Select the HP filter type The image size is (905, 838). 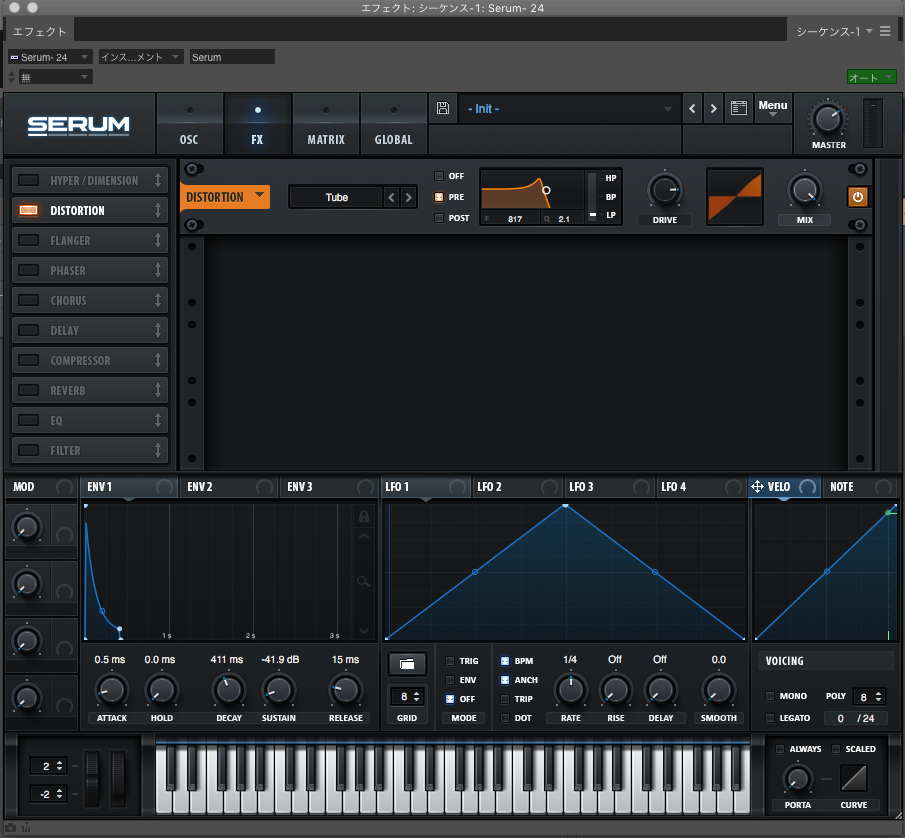pyautogui.click(x=611, y=178)
